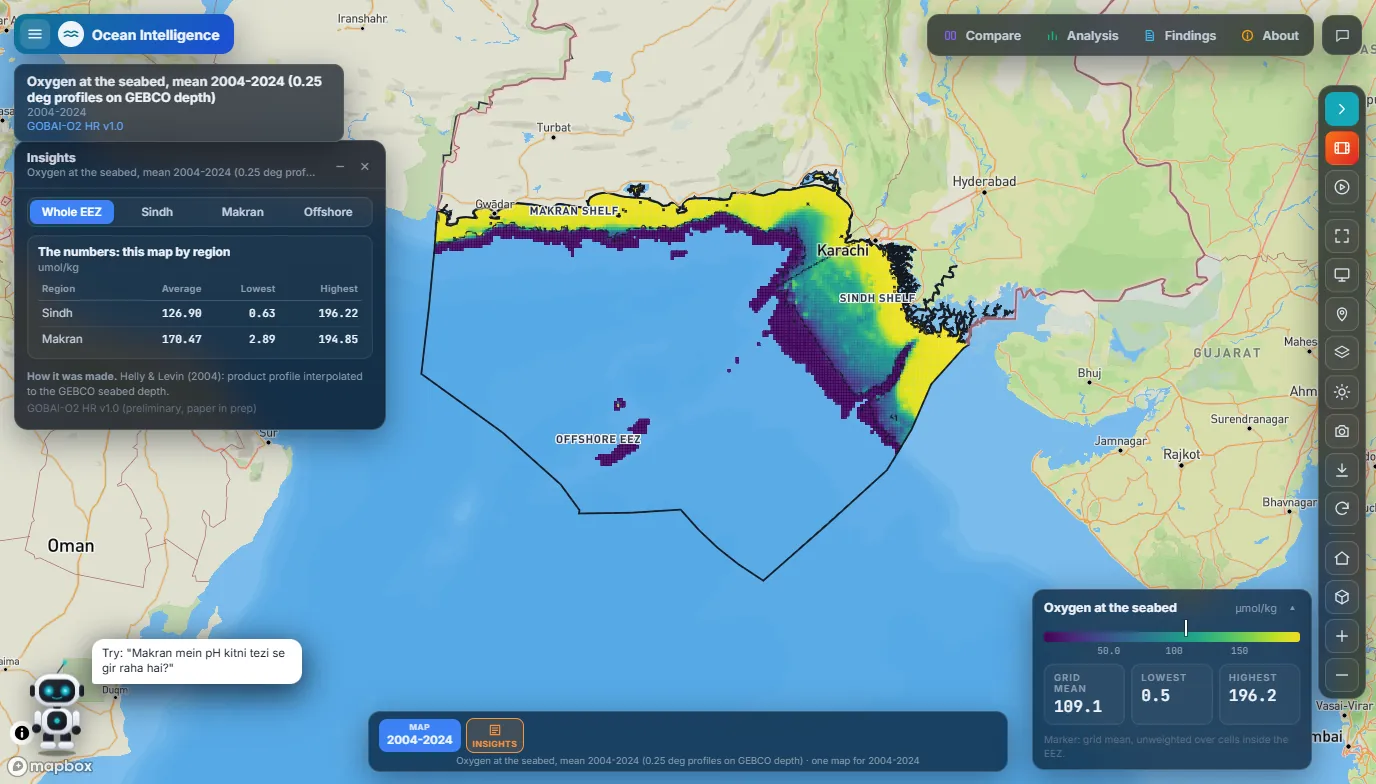The width and height of the screenshot is (1376, 784).
Task: Select the Whole EEZ tab
Action: coord(72,212)
